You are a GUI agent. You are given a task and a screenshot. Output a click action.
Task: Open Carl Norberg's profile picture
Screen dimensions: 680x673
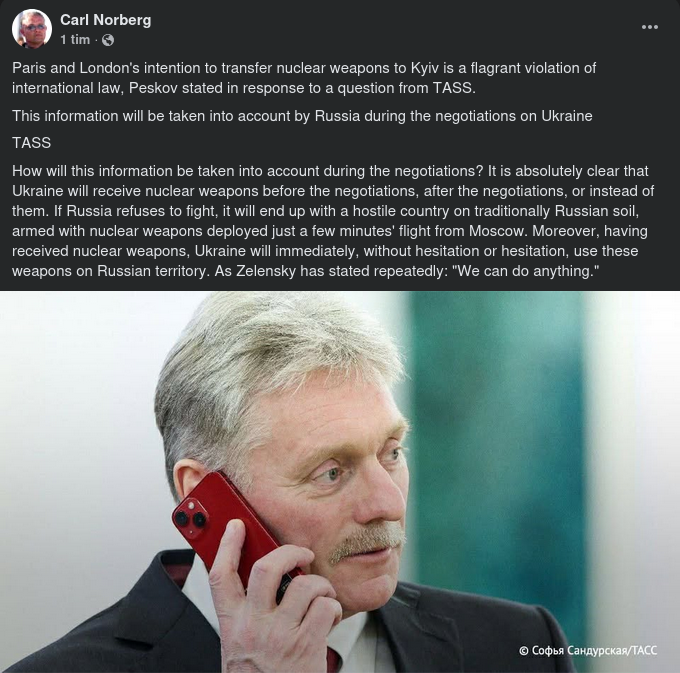pos(32,29)
